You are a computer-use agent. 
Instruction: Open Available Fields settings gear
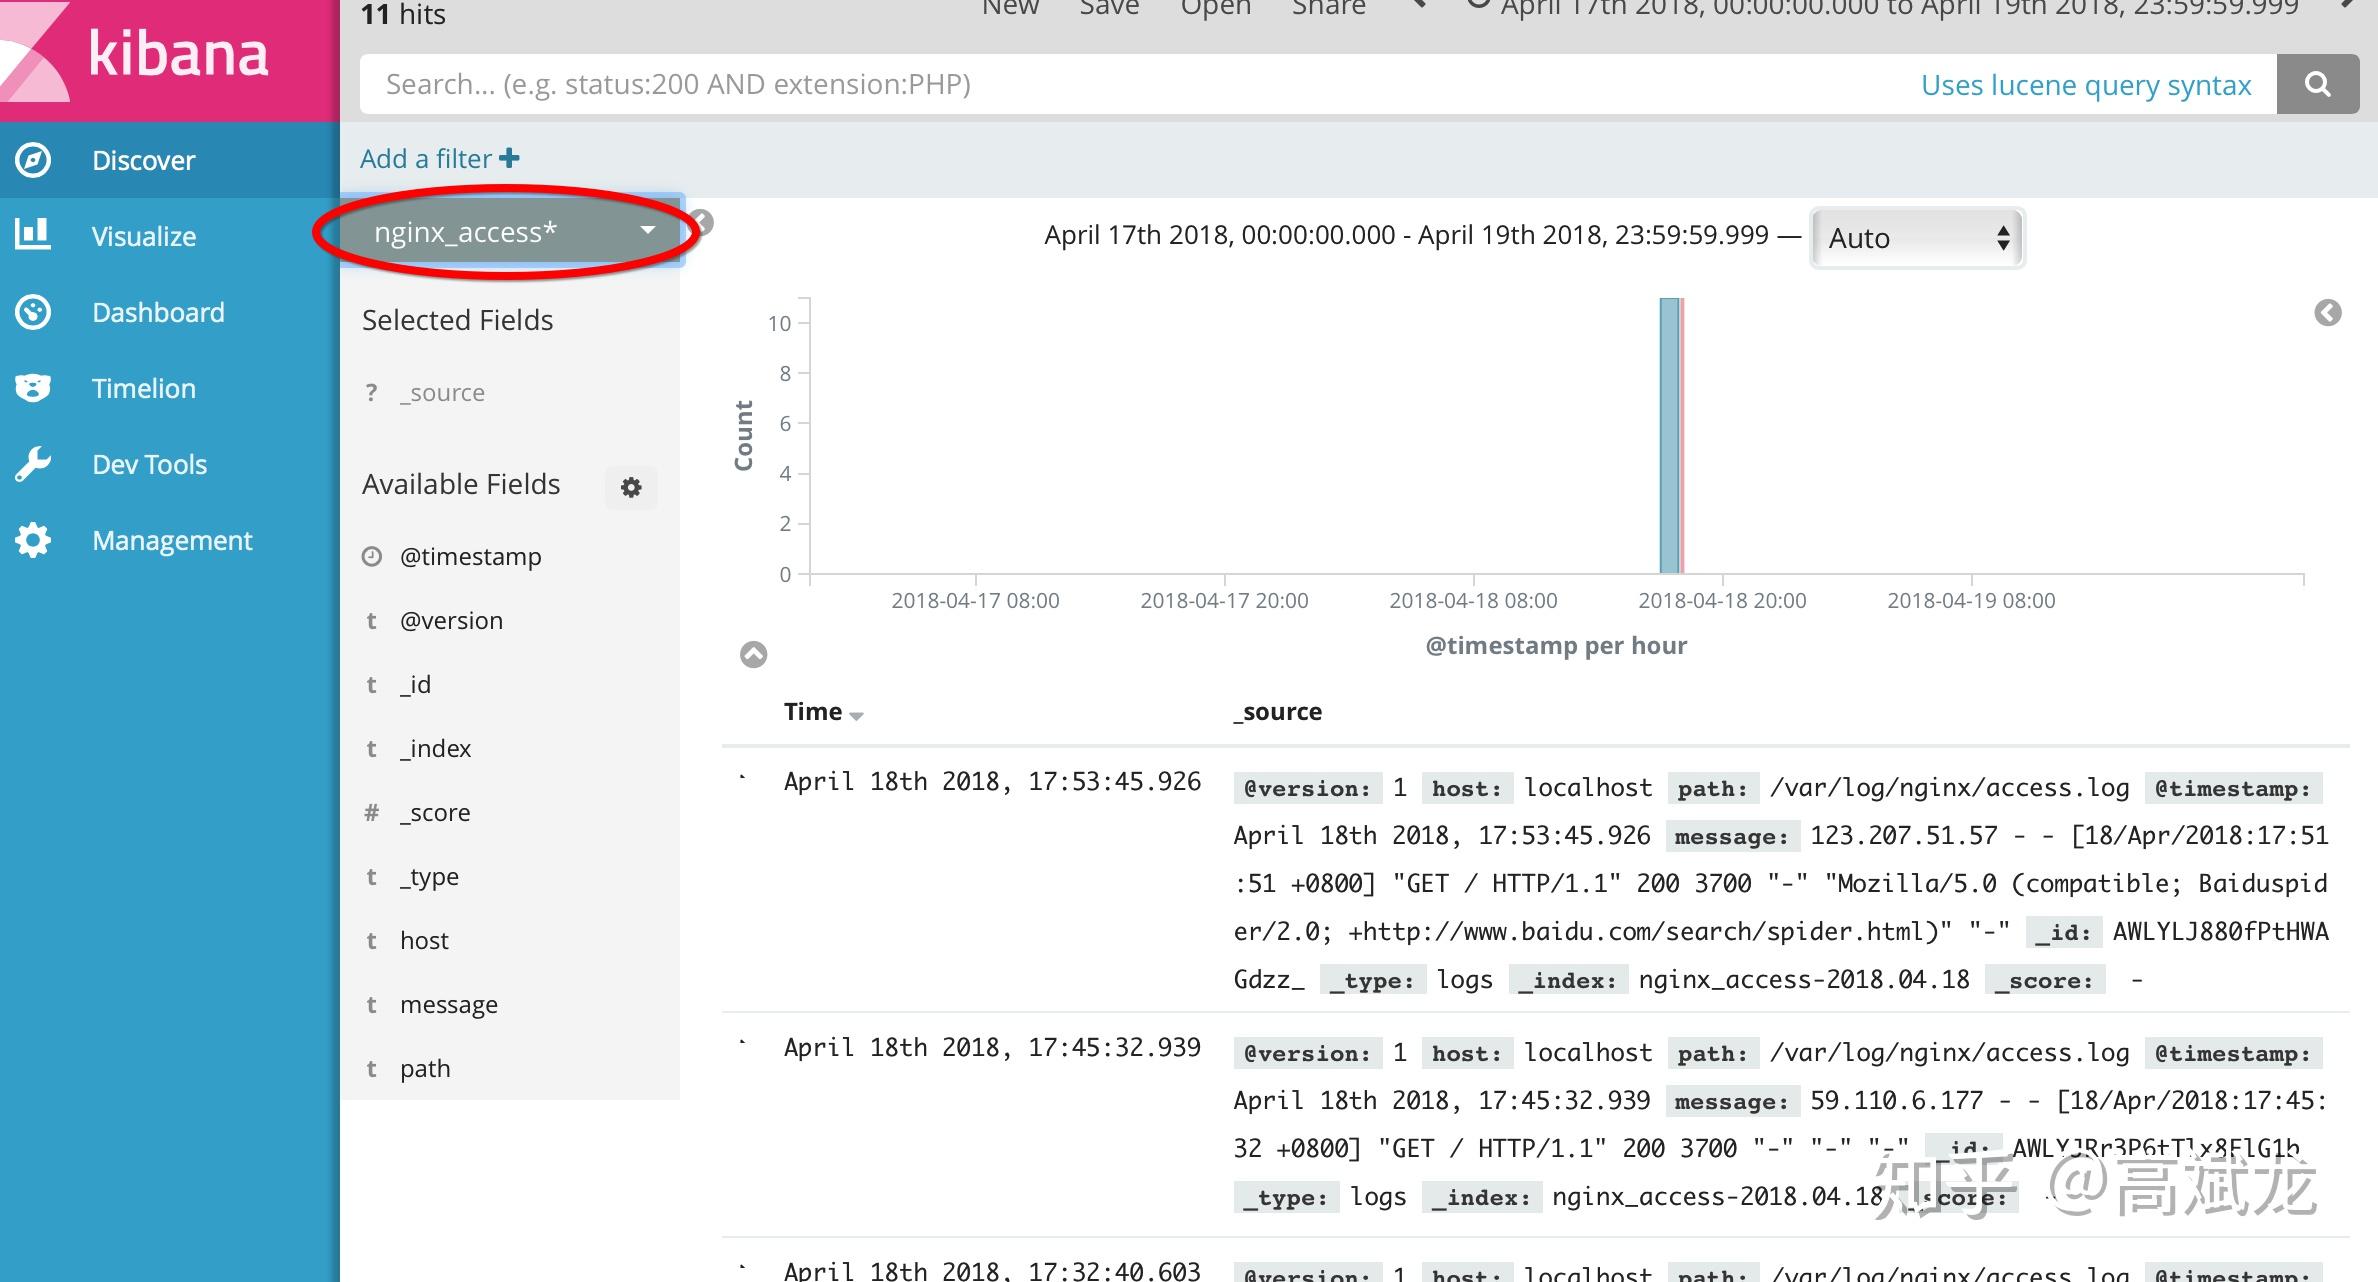tap(631, 487)
